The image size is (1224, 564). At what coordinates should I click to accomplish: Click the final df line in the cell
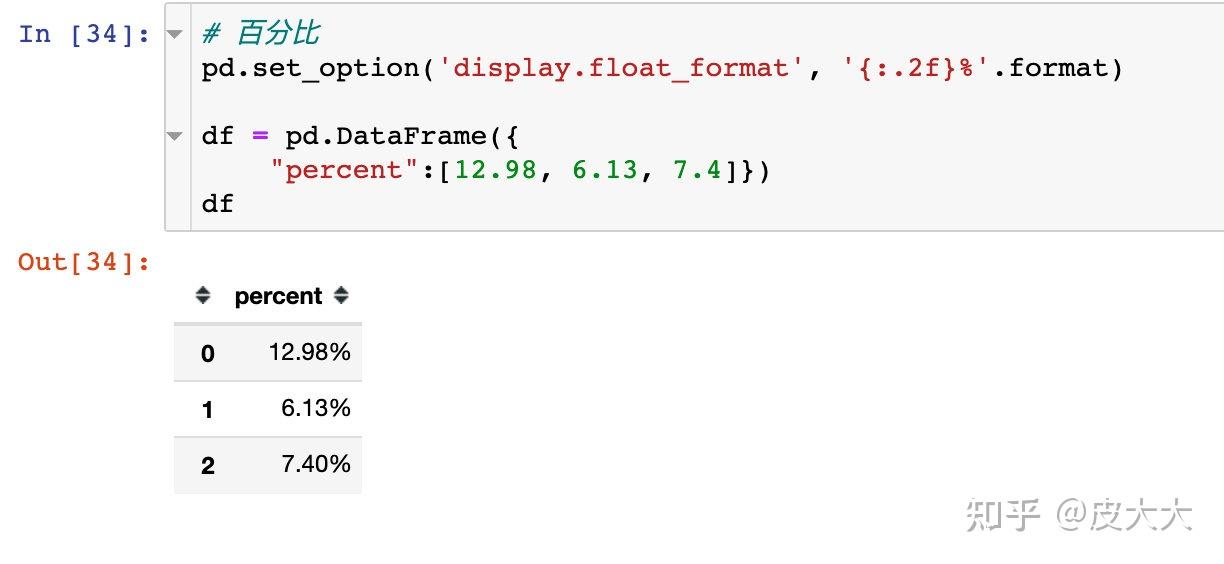click(217, 204)
